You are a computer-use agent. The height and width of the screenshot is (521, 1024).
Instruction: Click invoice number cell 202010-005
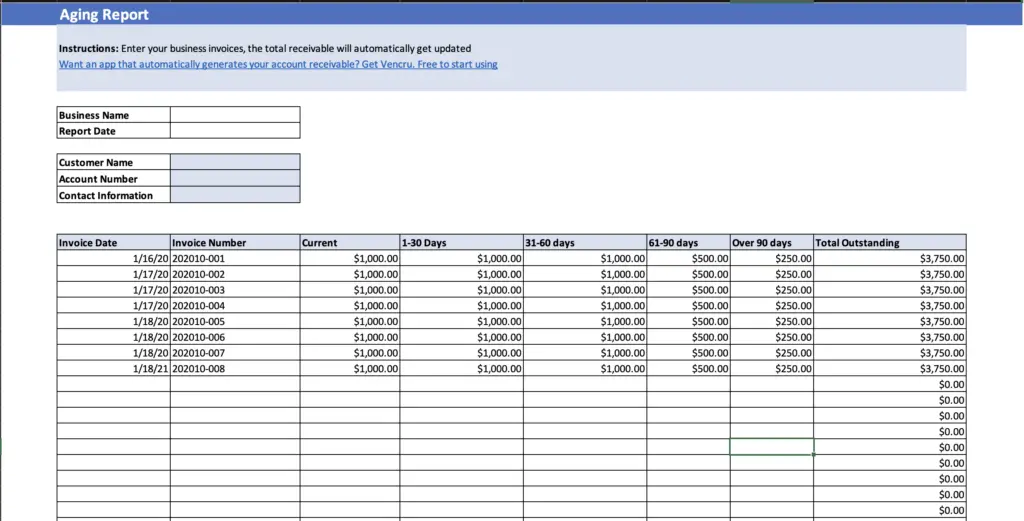coord(235,321)
